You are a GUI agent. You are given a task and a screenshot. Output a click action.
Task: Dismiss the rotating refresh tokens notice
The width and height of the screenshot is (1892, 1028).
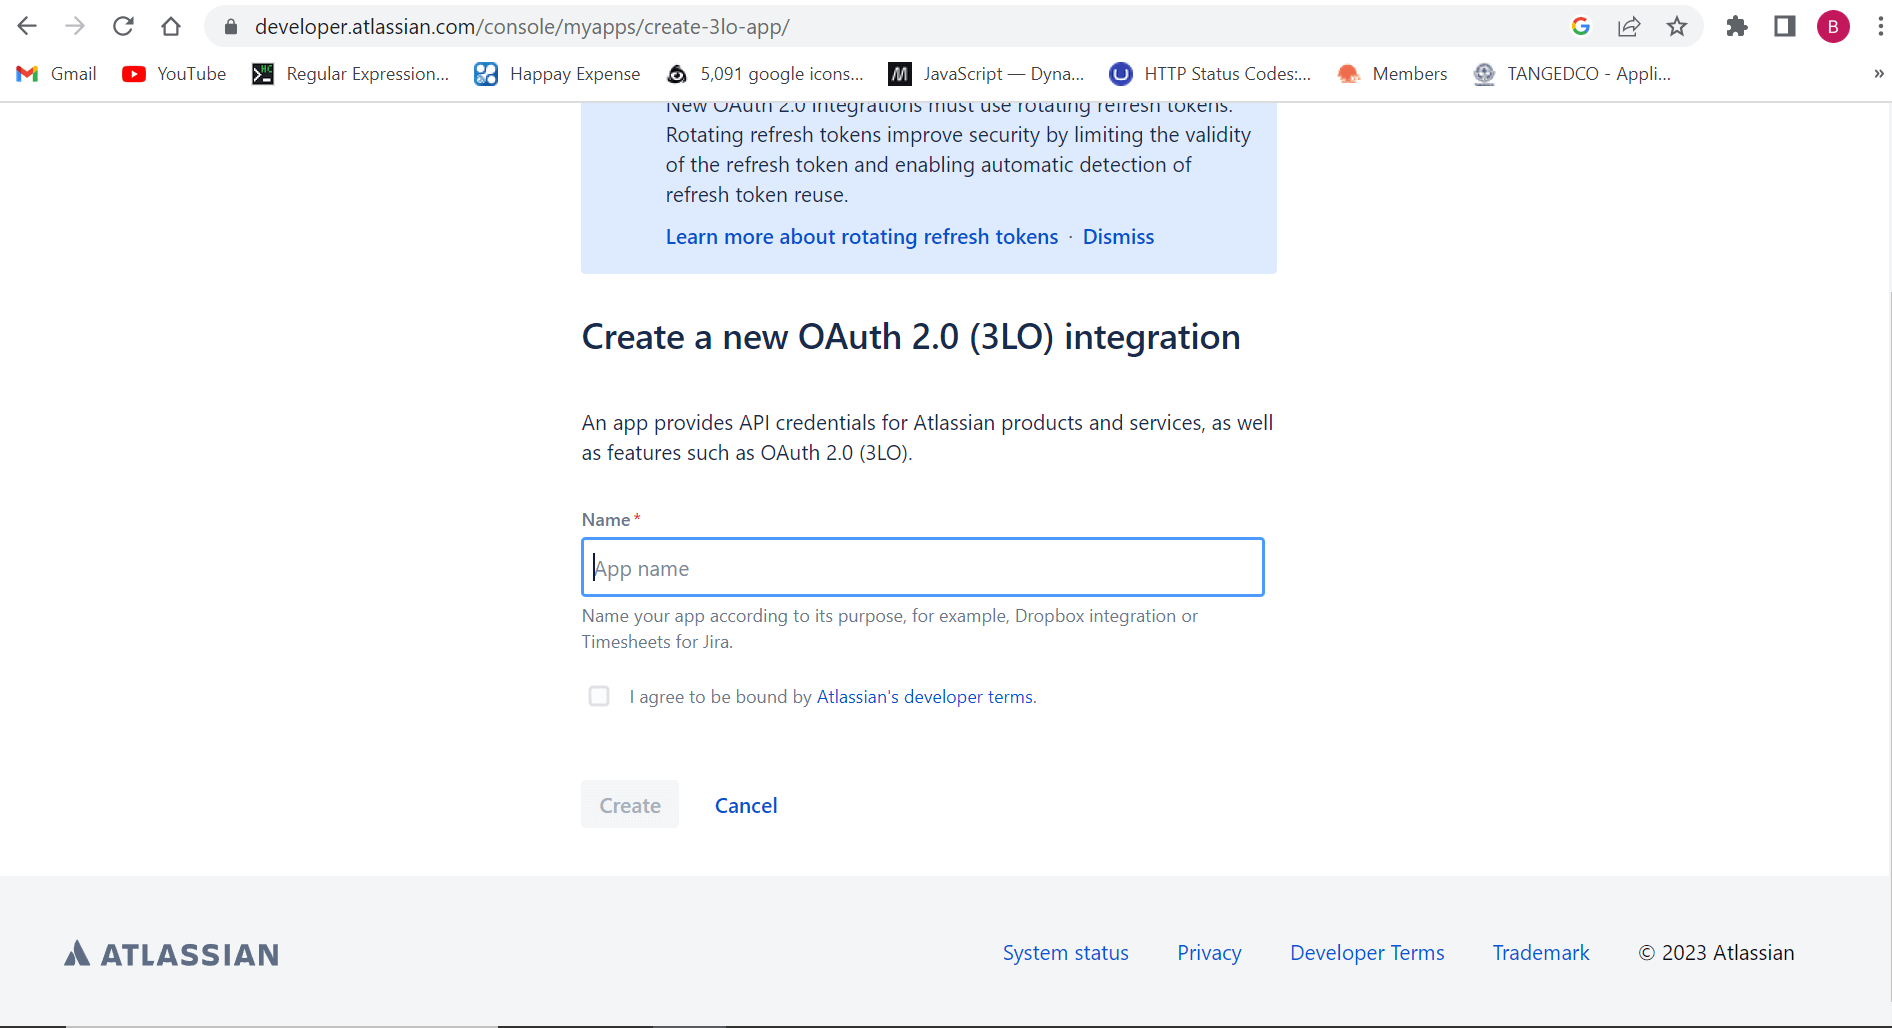[1118, 236]
